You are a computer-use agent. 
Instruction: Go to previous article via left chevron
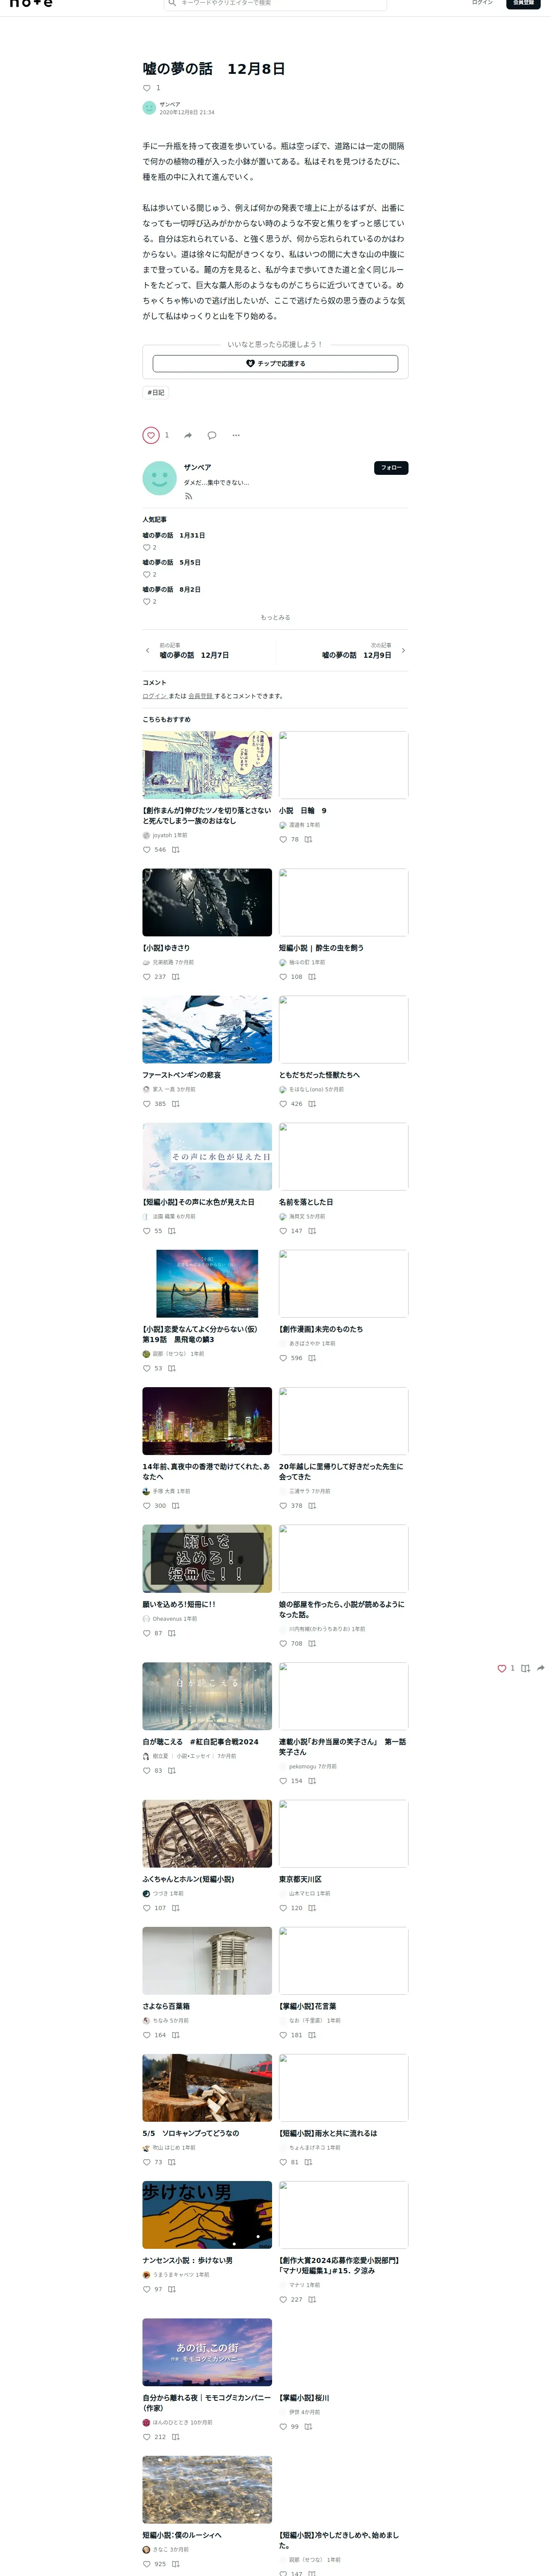(148, 651)
